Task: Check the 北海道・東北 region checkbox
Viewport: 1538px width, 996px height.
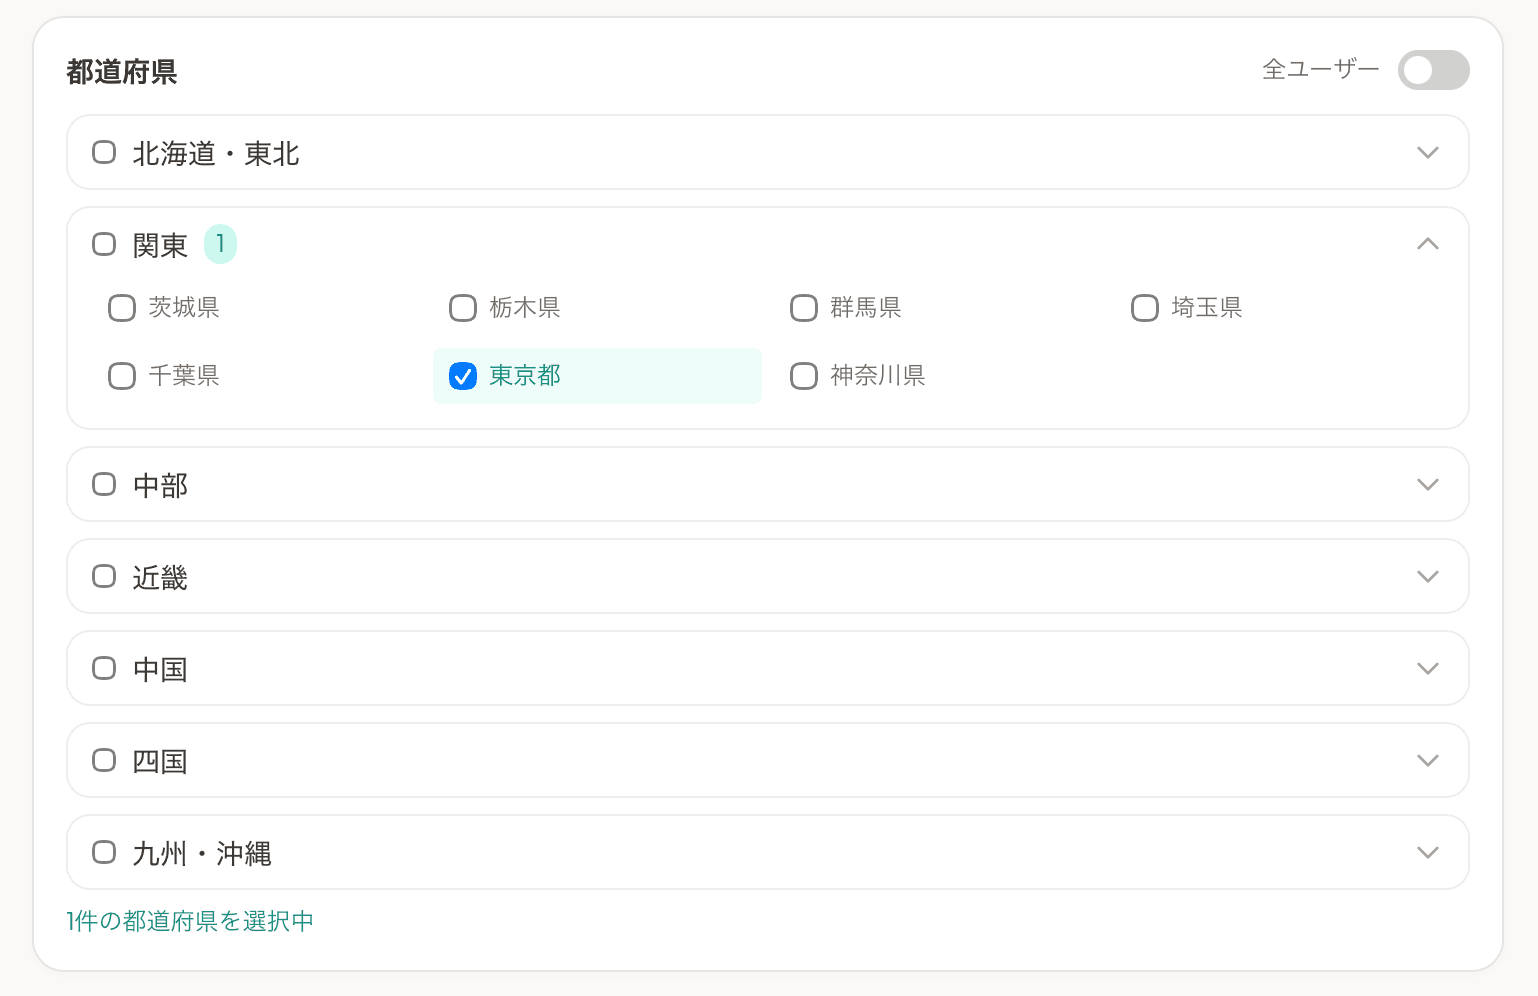Action: (x=104, y=152)
